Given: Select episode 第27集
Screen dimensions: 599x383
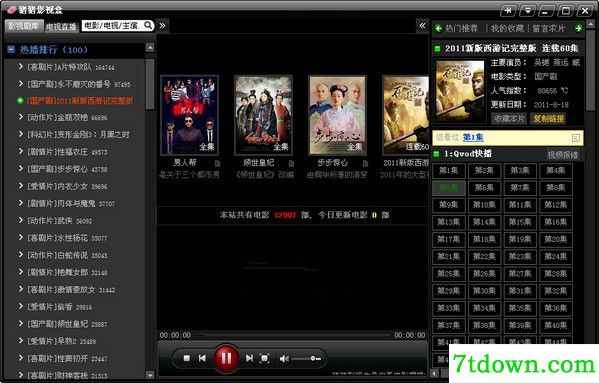Looking at the screenshot, I should coord(520,274).
